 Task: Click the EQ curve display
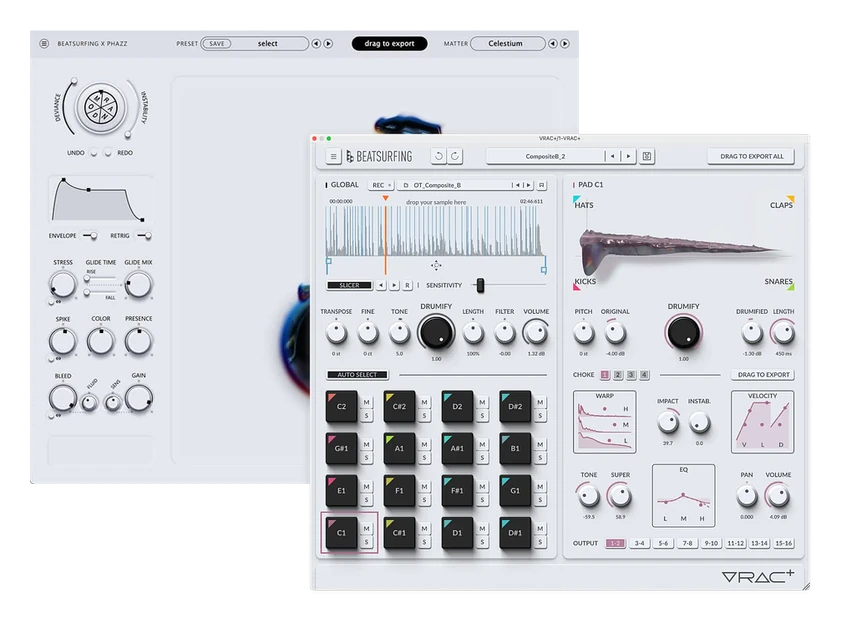(x=683, y=496)
